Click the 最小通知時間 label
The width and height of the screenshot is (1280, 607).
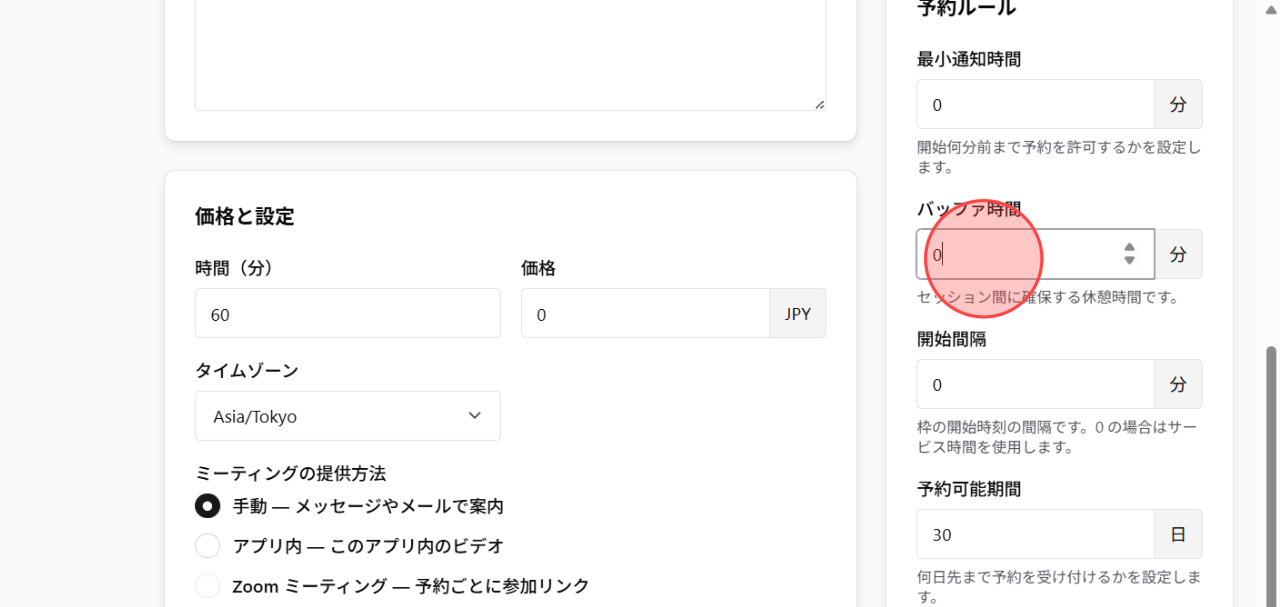(x=969, y=59)
